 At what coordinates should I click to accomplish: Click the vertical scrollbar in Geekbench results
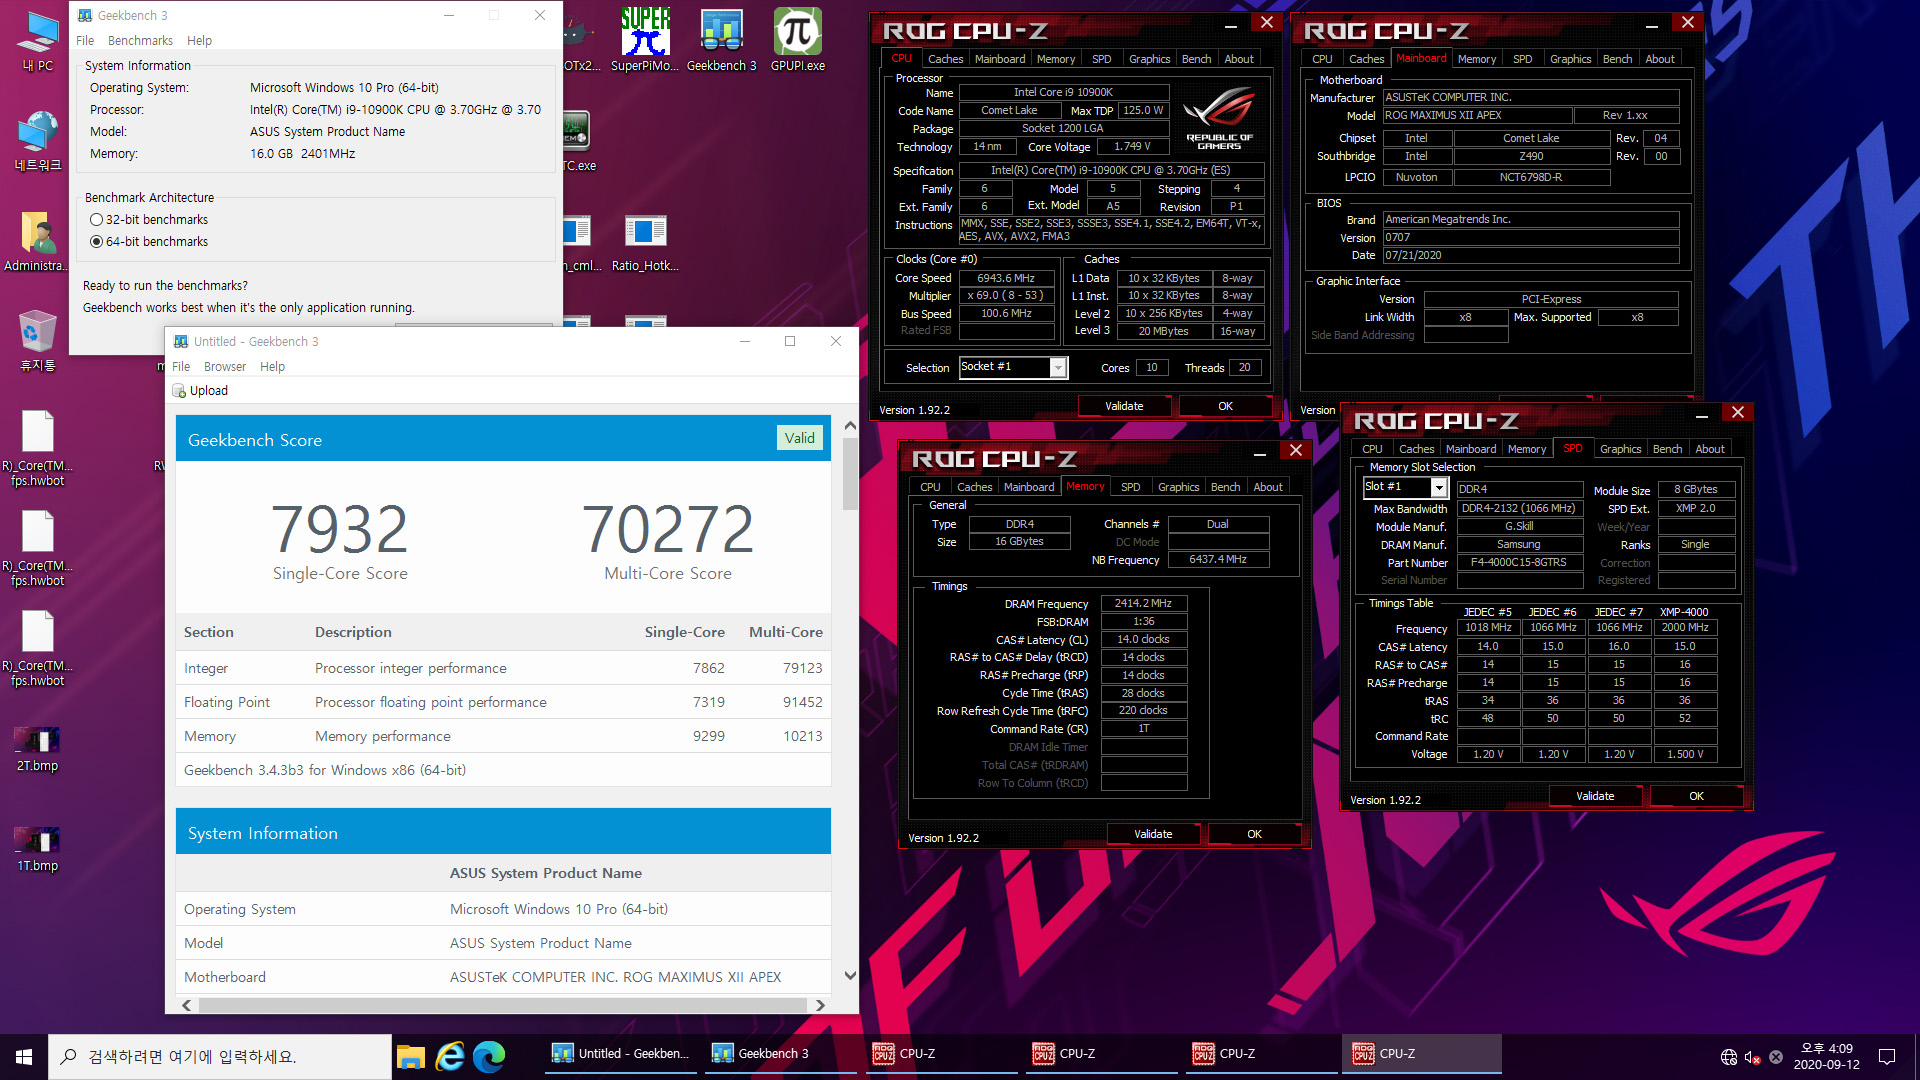(x=850, y=474)
